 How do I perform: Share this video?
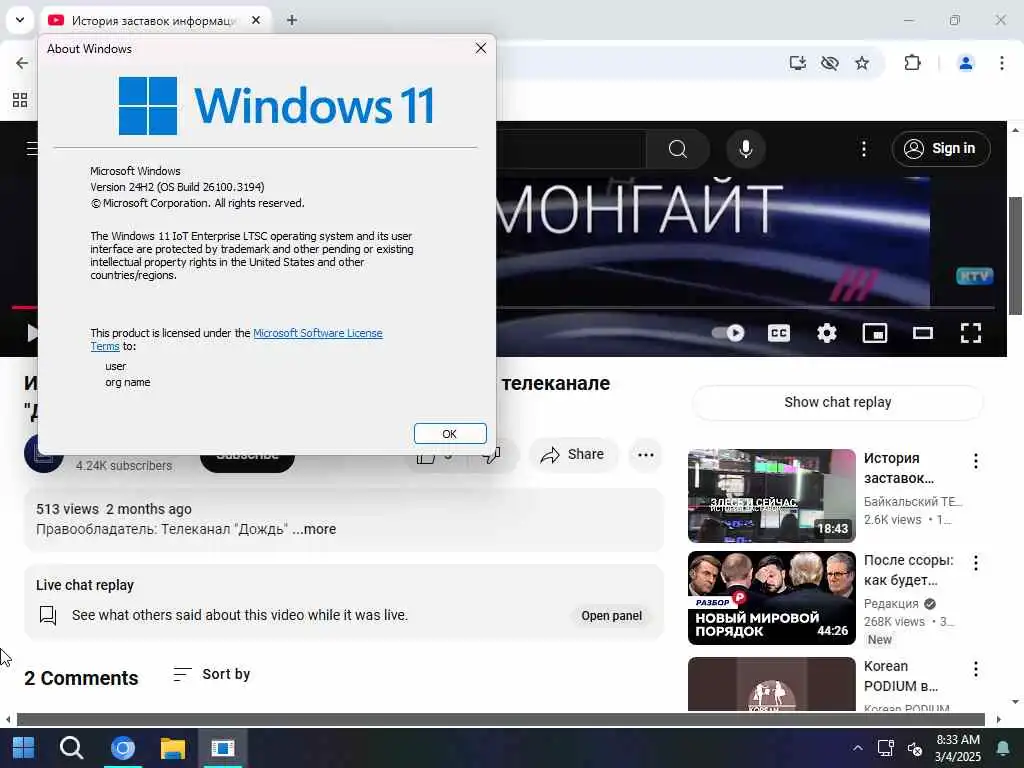pyautogui.click(x=573, y=455)
